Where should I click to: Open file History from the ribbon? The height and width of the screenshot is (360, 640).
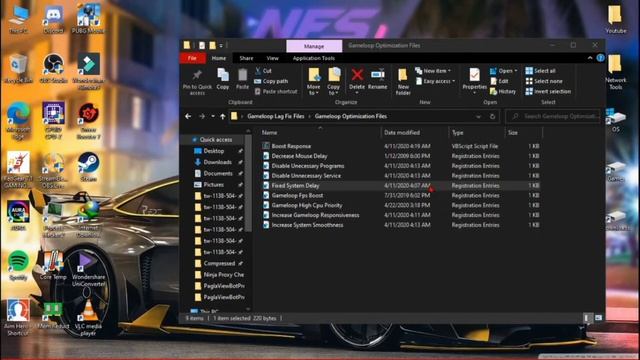503,91
